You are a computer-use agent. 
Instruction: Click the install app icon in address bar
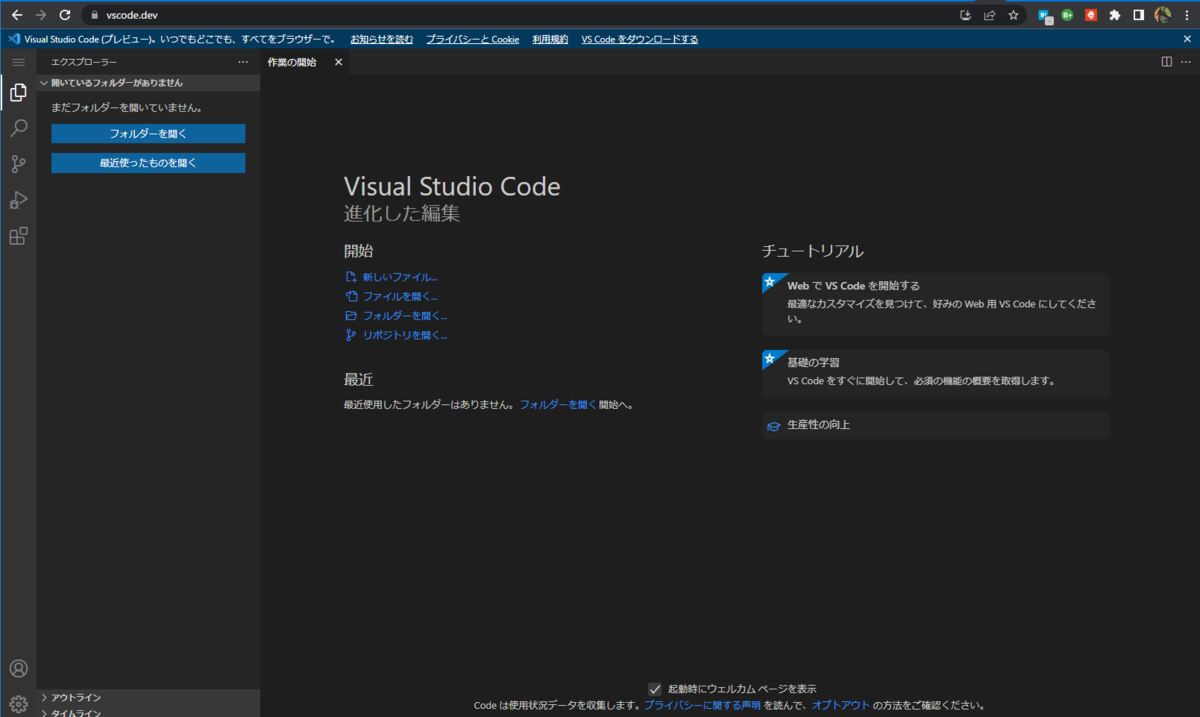point(965,15)
